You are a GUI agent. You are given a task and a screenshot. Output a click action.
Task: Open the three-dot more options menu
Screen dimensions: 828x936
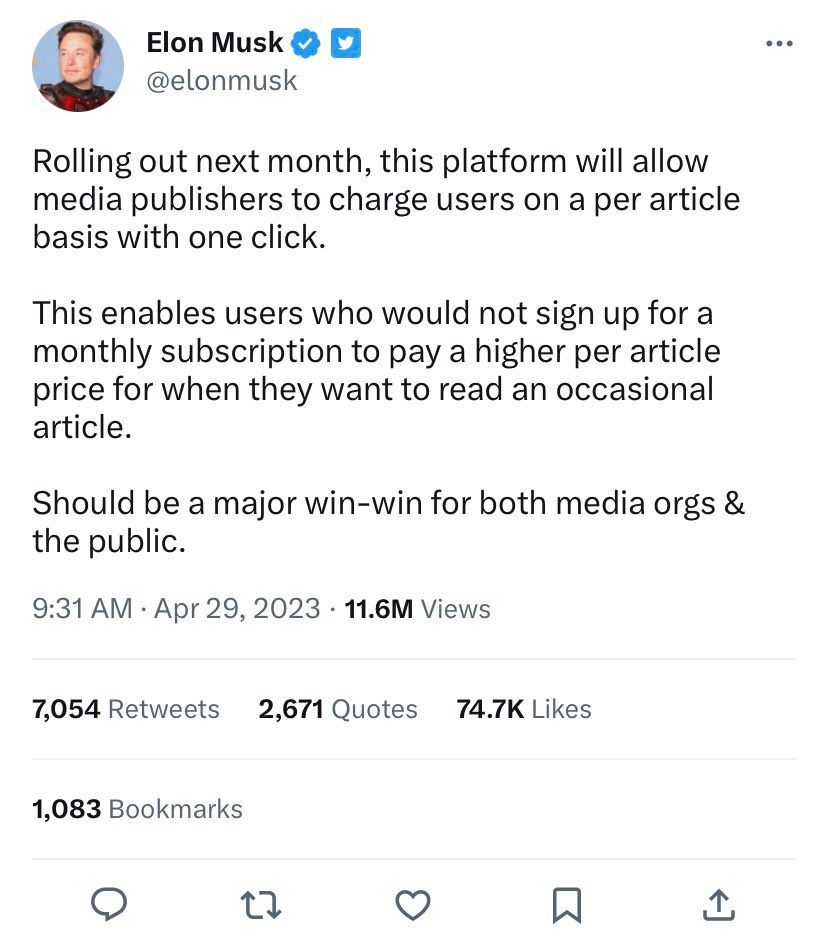pyautogui.click(x=778, y=44)
